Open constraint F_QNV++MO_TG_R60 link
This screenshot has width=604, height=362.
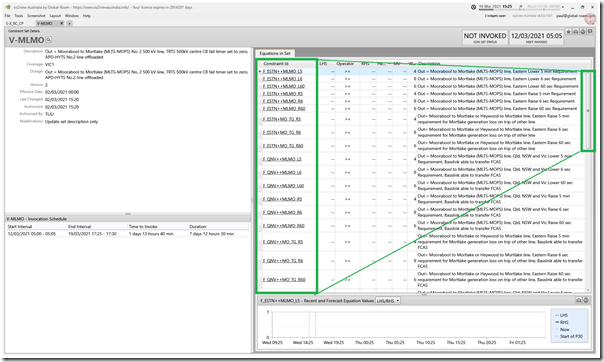pos(284,280)
